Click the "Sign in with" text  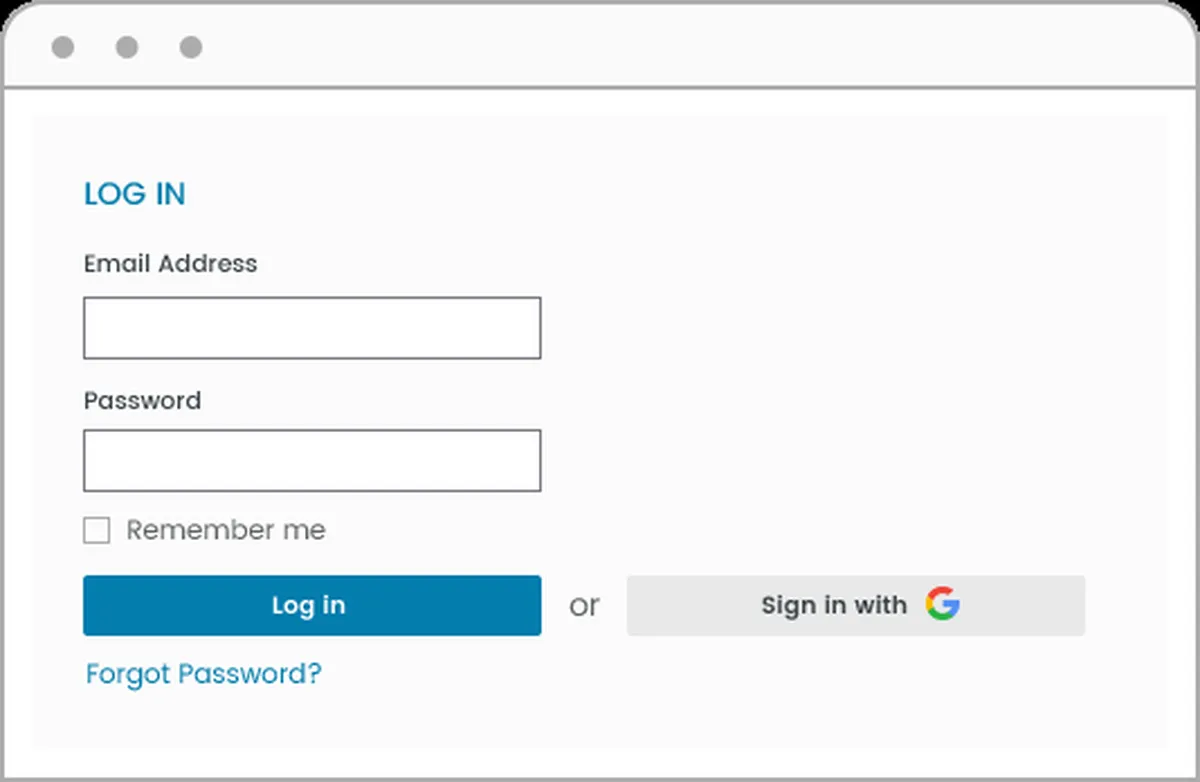click(x=833, y=605)
